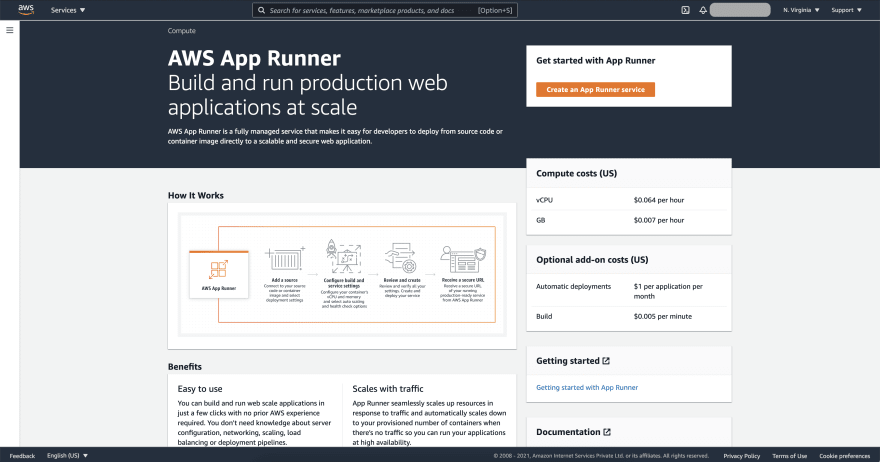This screenshot has width=880, height=462.
Task: Click the Add a source container icon
Action: (x=285, y=260)
